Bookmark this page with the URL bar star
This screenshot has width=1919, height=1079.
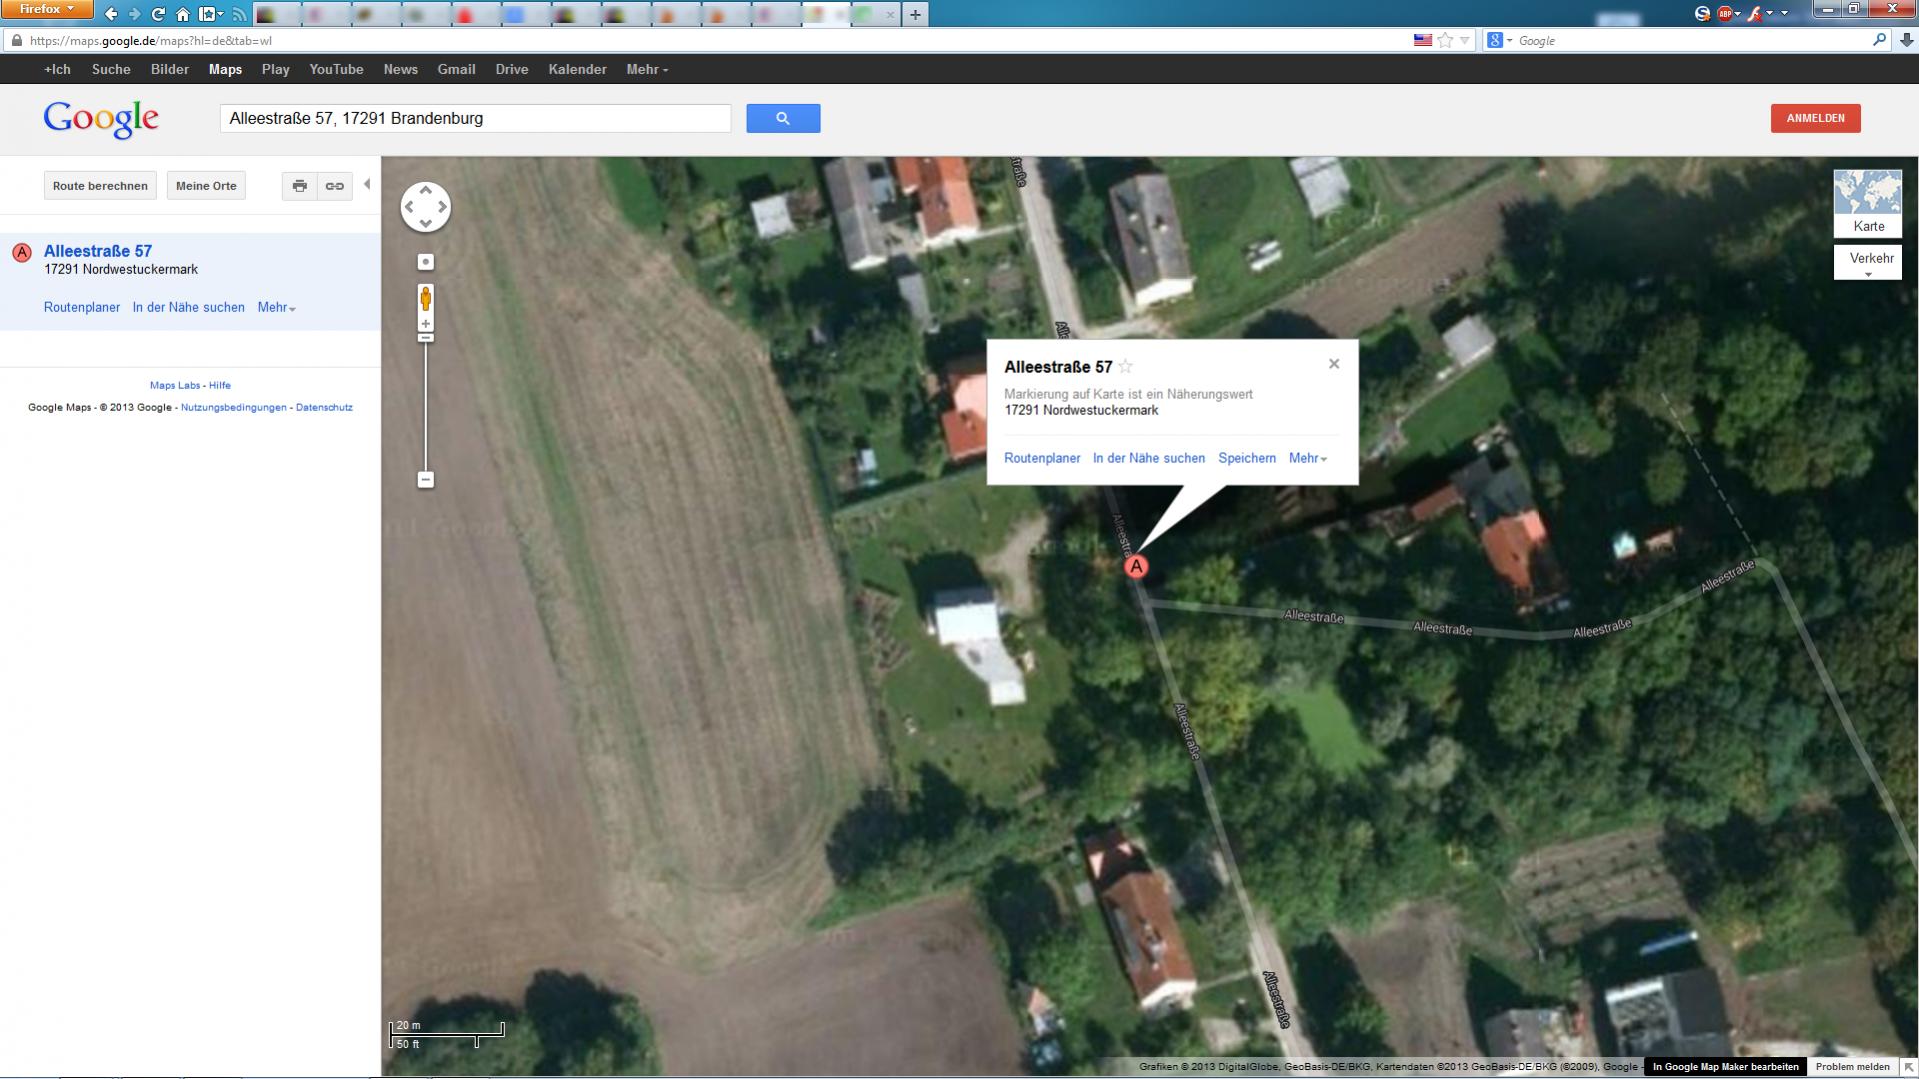coord(1445,41)
